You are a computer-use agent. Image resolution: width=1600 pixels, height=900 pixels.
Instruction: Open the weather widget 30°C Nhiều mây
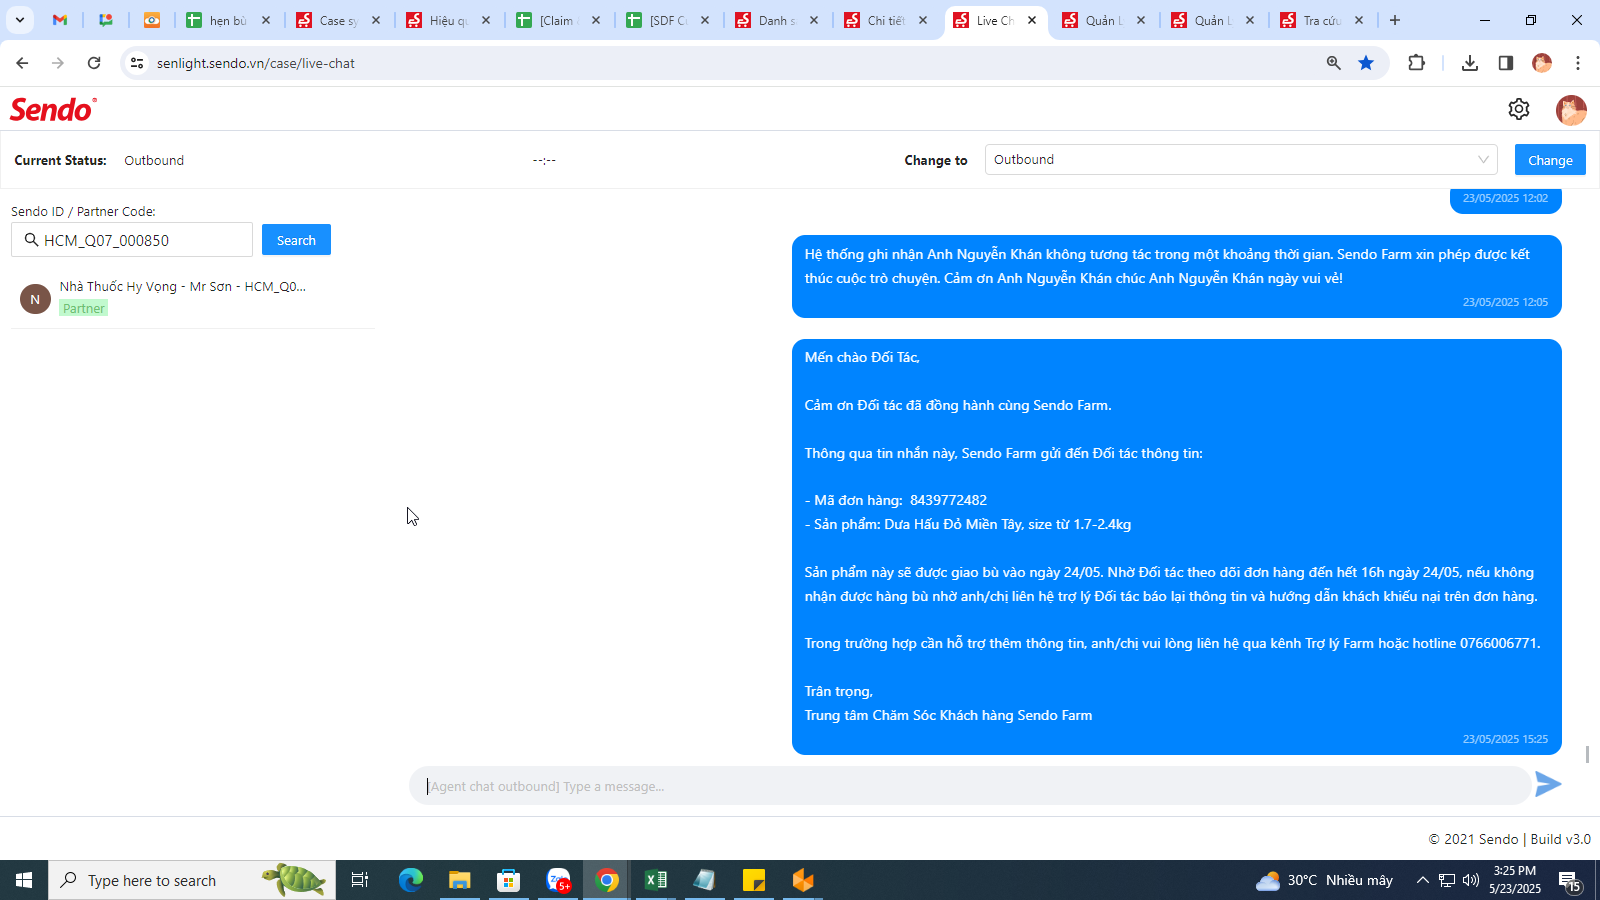click(1324, 880)
